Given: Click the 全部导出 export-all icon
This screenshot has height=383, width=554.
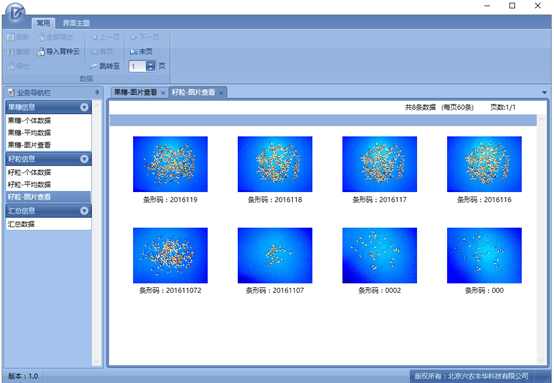Looking at the screenshot, I should click(41, 37).
